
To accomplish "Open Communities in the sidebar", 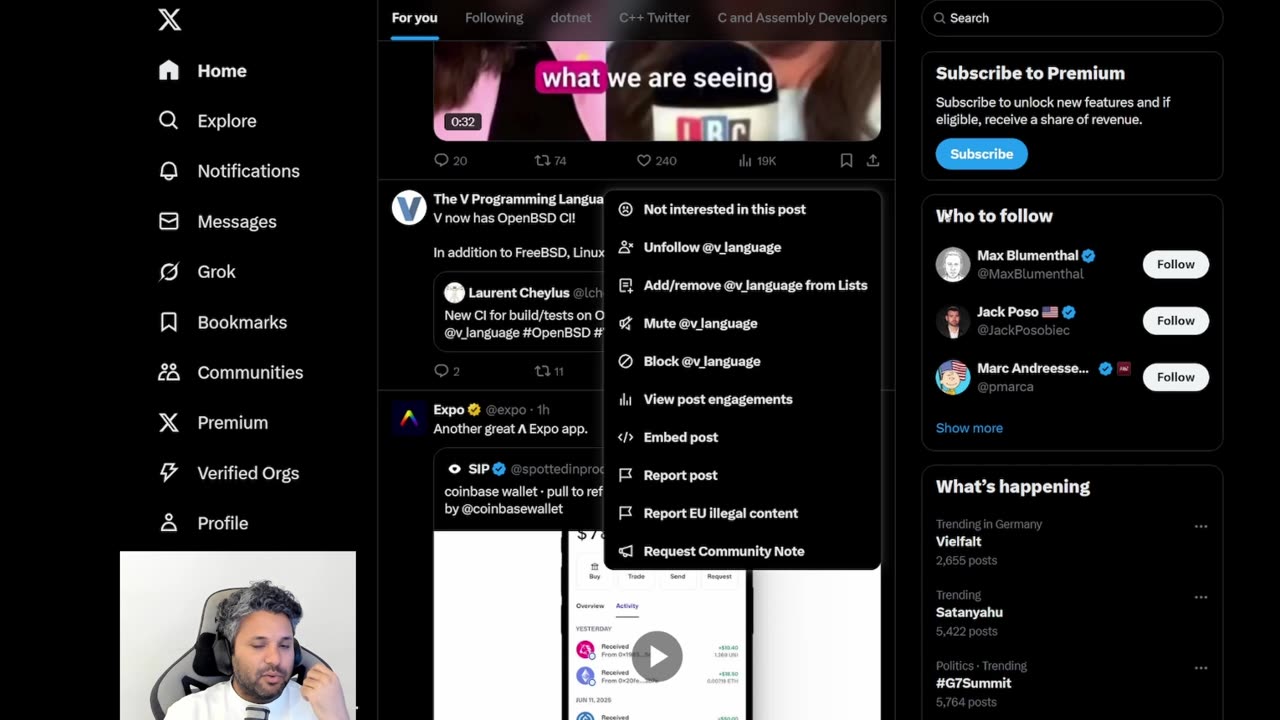I will click(x=230, y=372).
